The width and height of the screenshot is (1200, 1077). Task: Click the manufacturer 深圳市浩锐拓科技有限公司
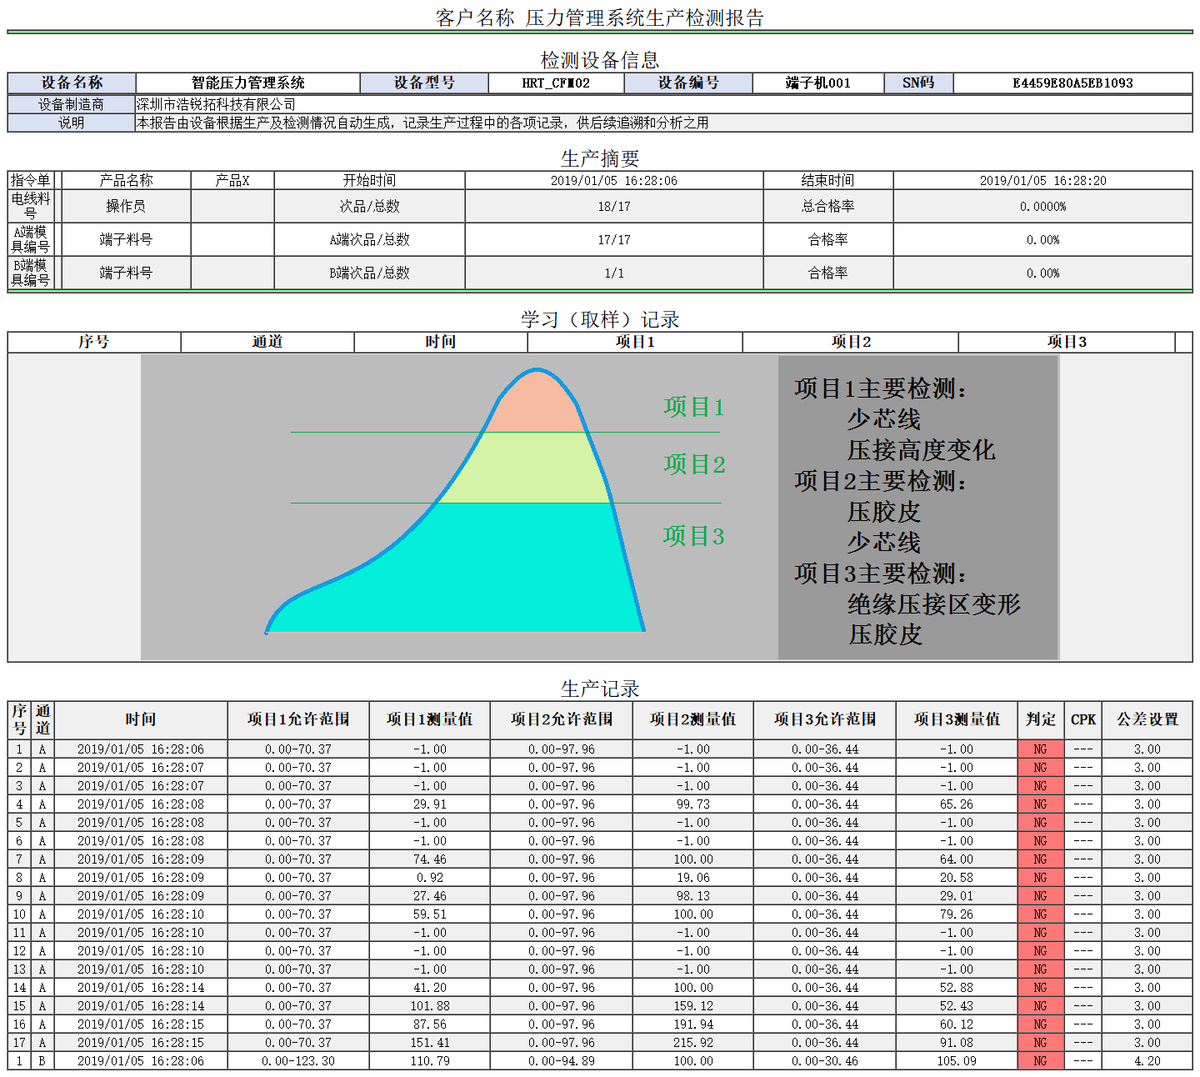[216, 104]
